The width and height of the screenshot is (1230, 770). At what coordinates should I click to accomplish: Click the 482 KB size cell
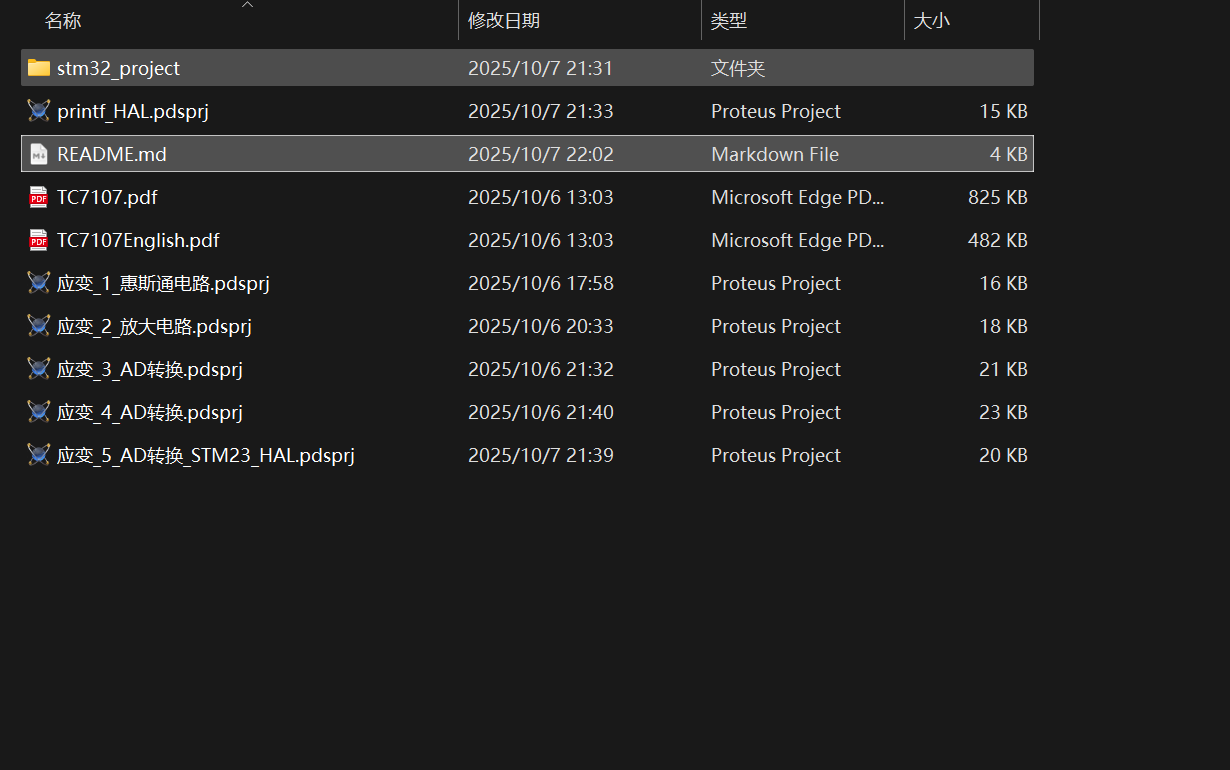tap(997, 240)
